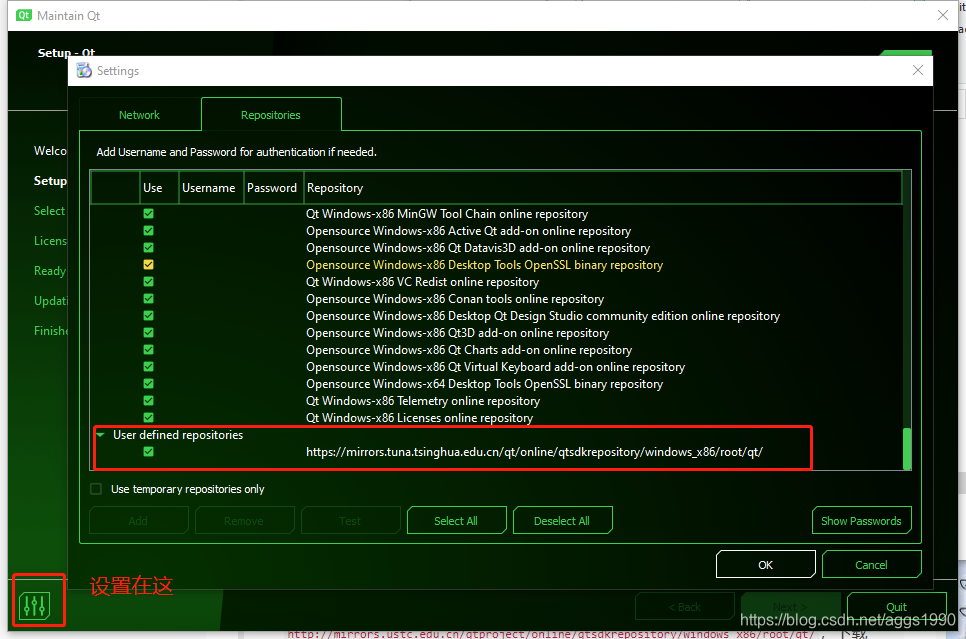
Task: Uncheck MinGW Tool Chain repository
Action: click(x=148, y=214)
